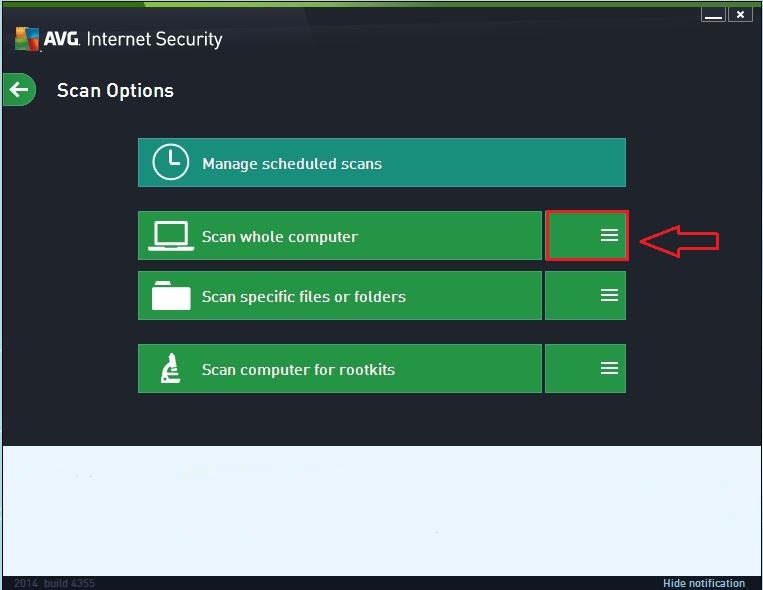
Task: Click the AVG logo icon
Action: (x=27, y=39)
